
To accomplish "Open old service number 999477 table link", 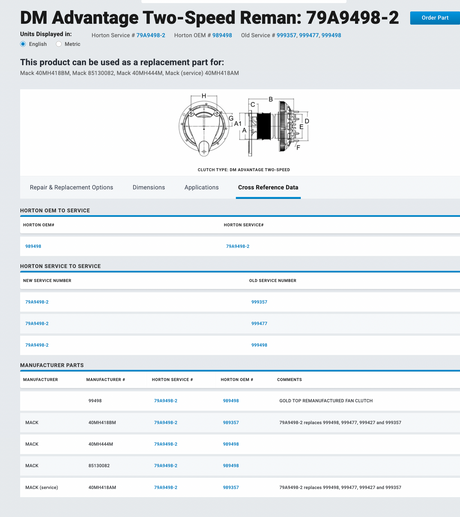I will (259, 323).
